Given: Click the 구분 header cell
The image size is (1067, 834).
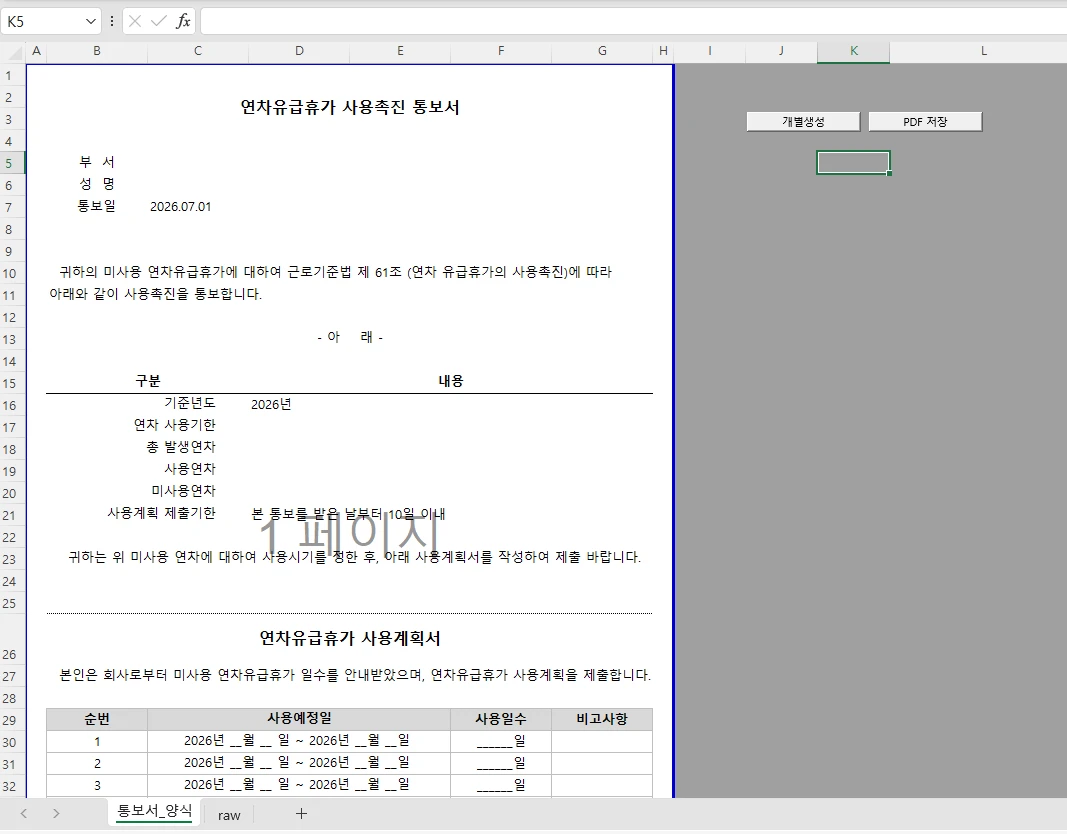Looking at the screenshot, I should coord(148,381).
